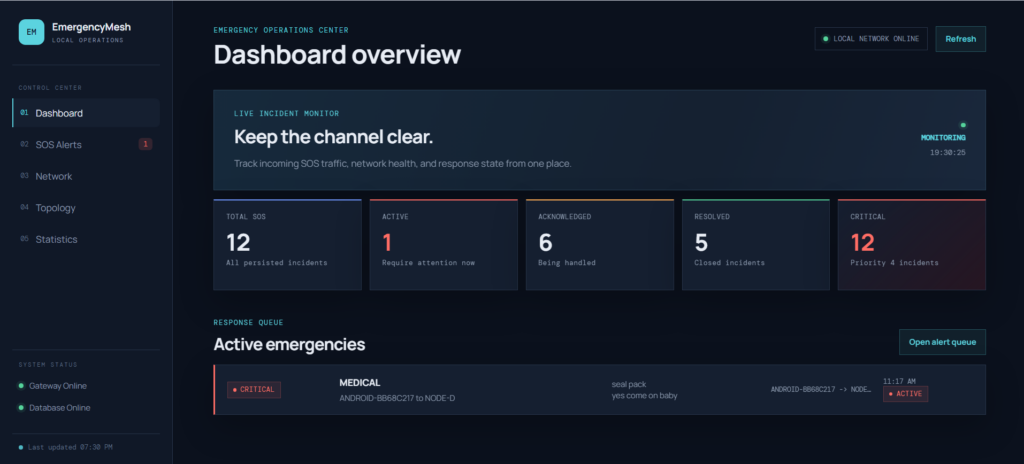Click the Dashboard overview heading
Image resolution: width=1024 pixels, height=464 pixels.
[337, 54]
